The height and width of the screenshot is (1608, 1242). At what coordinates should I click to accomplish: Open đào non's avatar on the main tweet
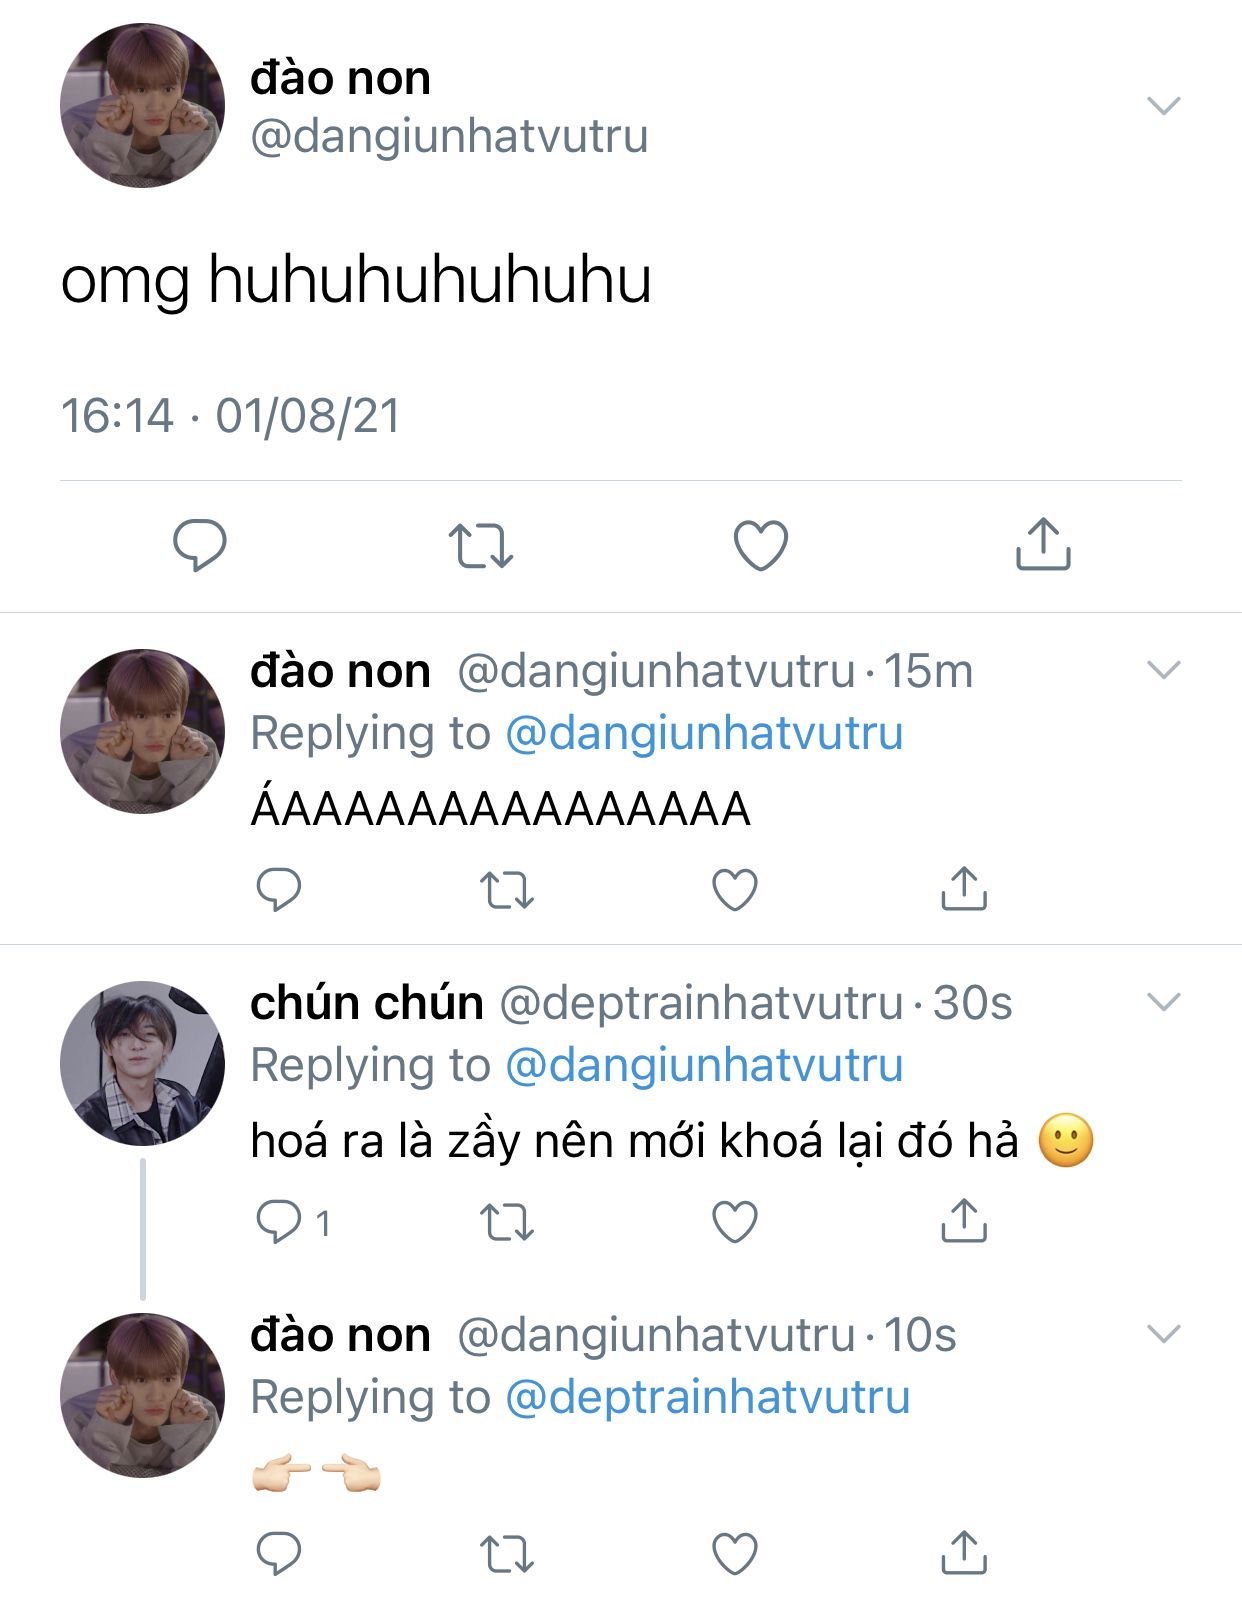click(142, 105)
